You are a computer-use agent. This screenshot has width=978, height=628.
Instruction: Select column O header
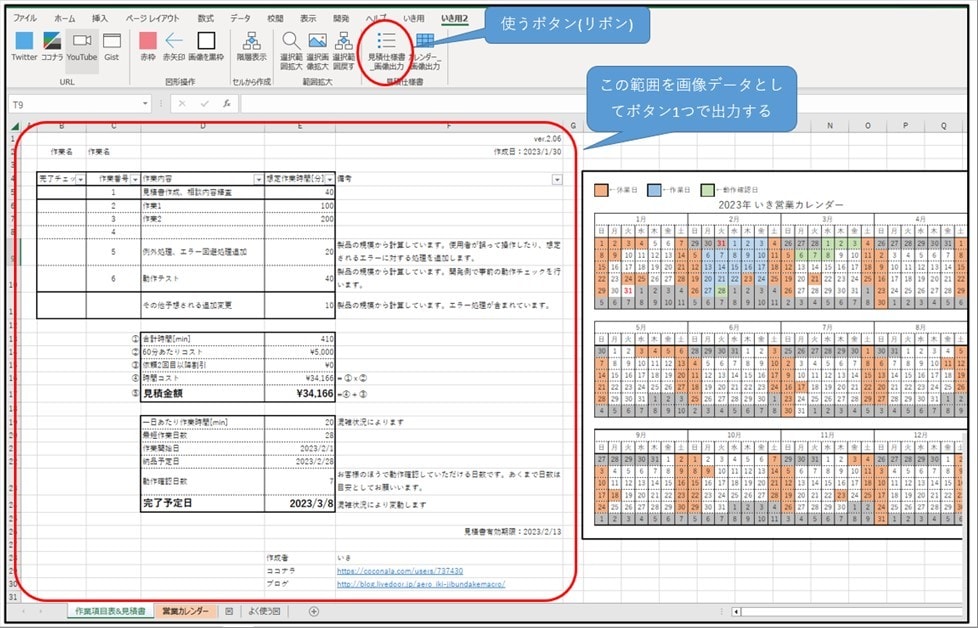tap(868, 126)
